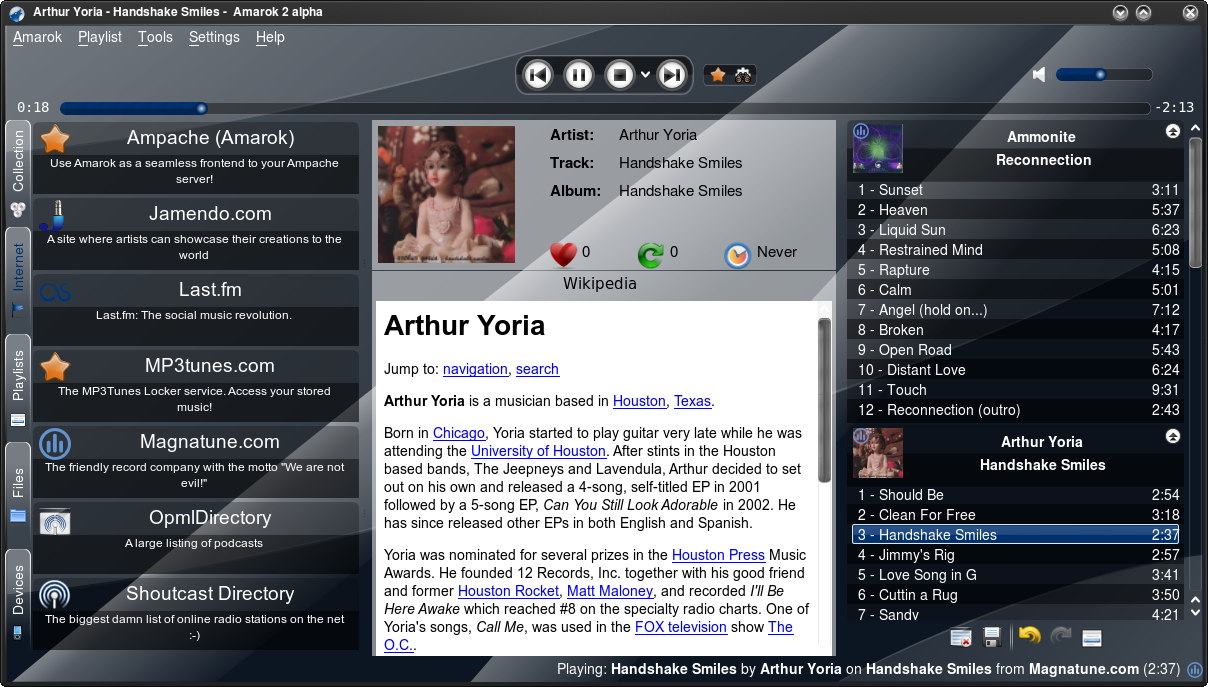Open the Shoutcast Directory service
This screenshot has width=1208, height=687.
tap(195, 614)
